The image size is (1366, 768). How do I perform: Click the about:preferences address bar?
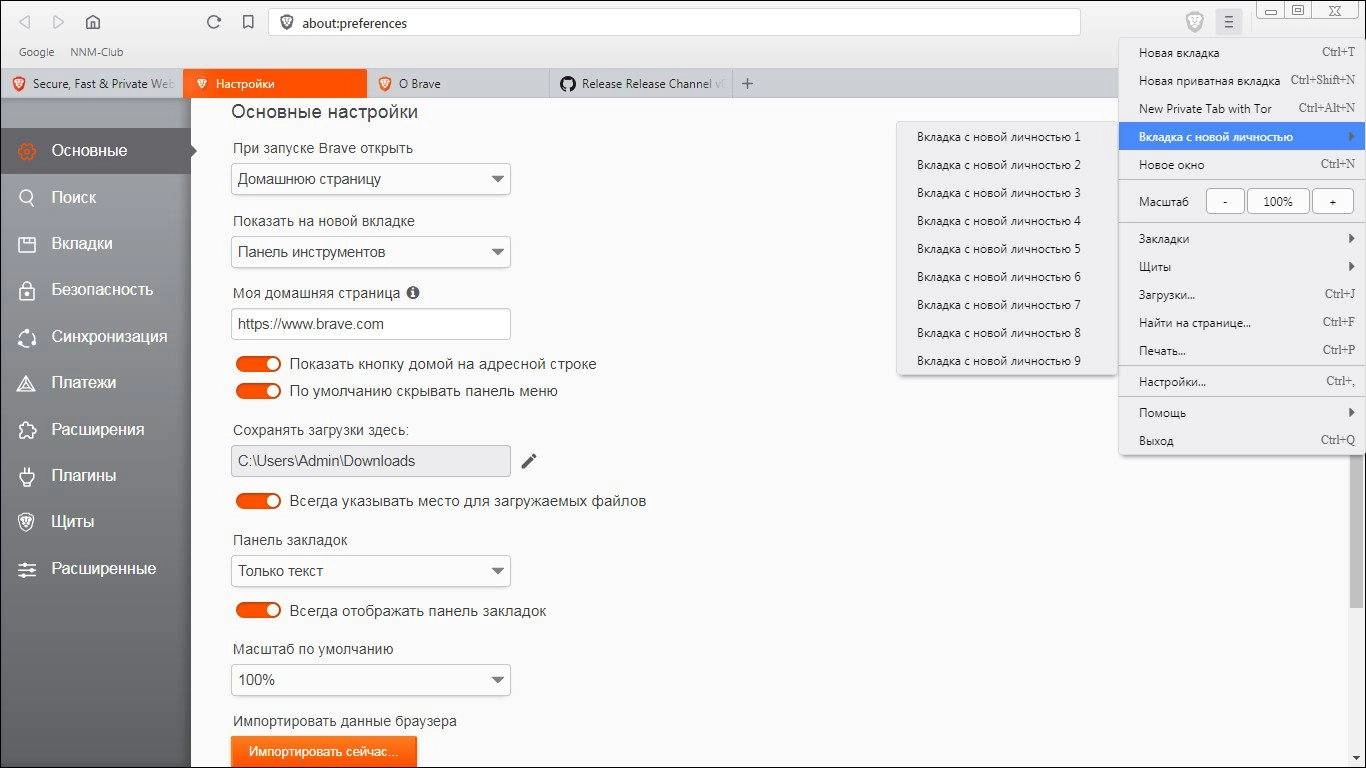674,22
